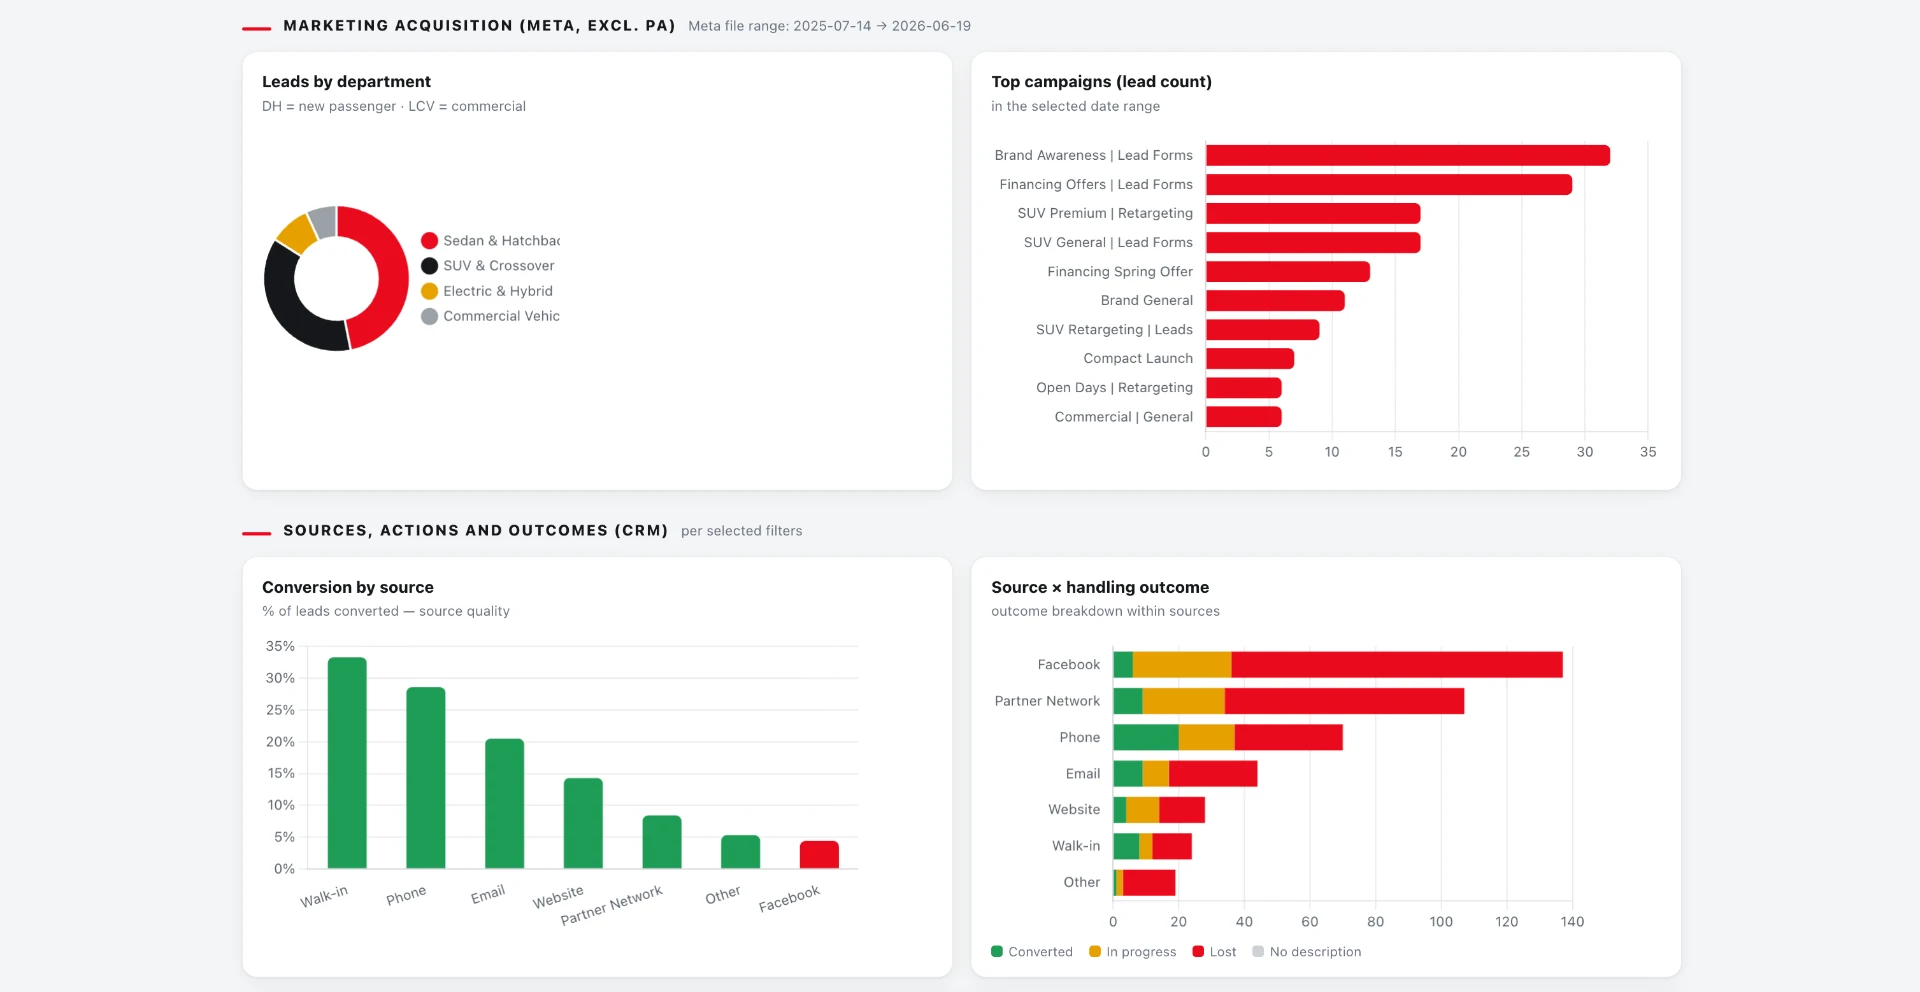Click Phone row's green Converted segment

click(x=1146, y=737)
